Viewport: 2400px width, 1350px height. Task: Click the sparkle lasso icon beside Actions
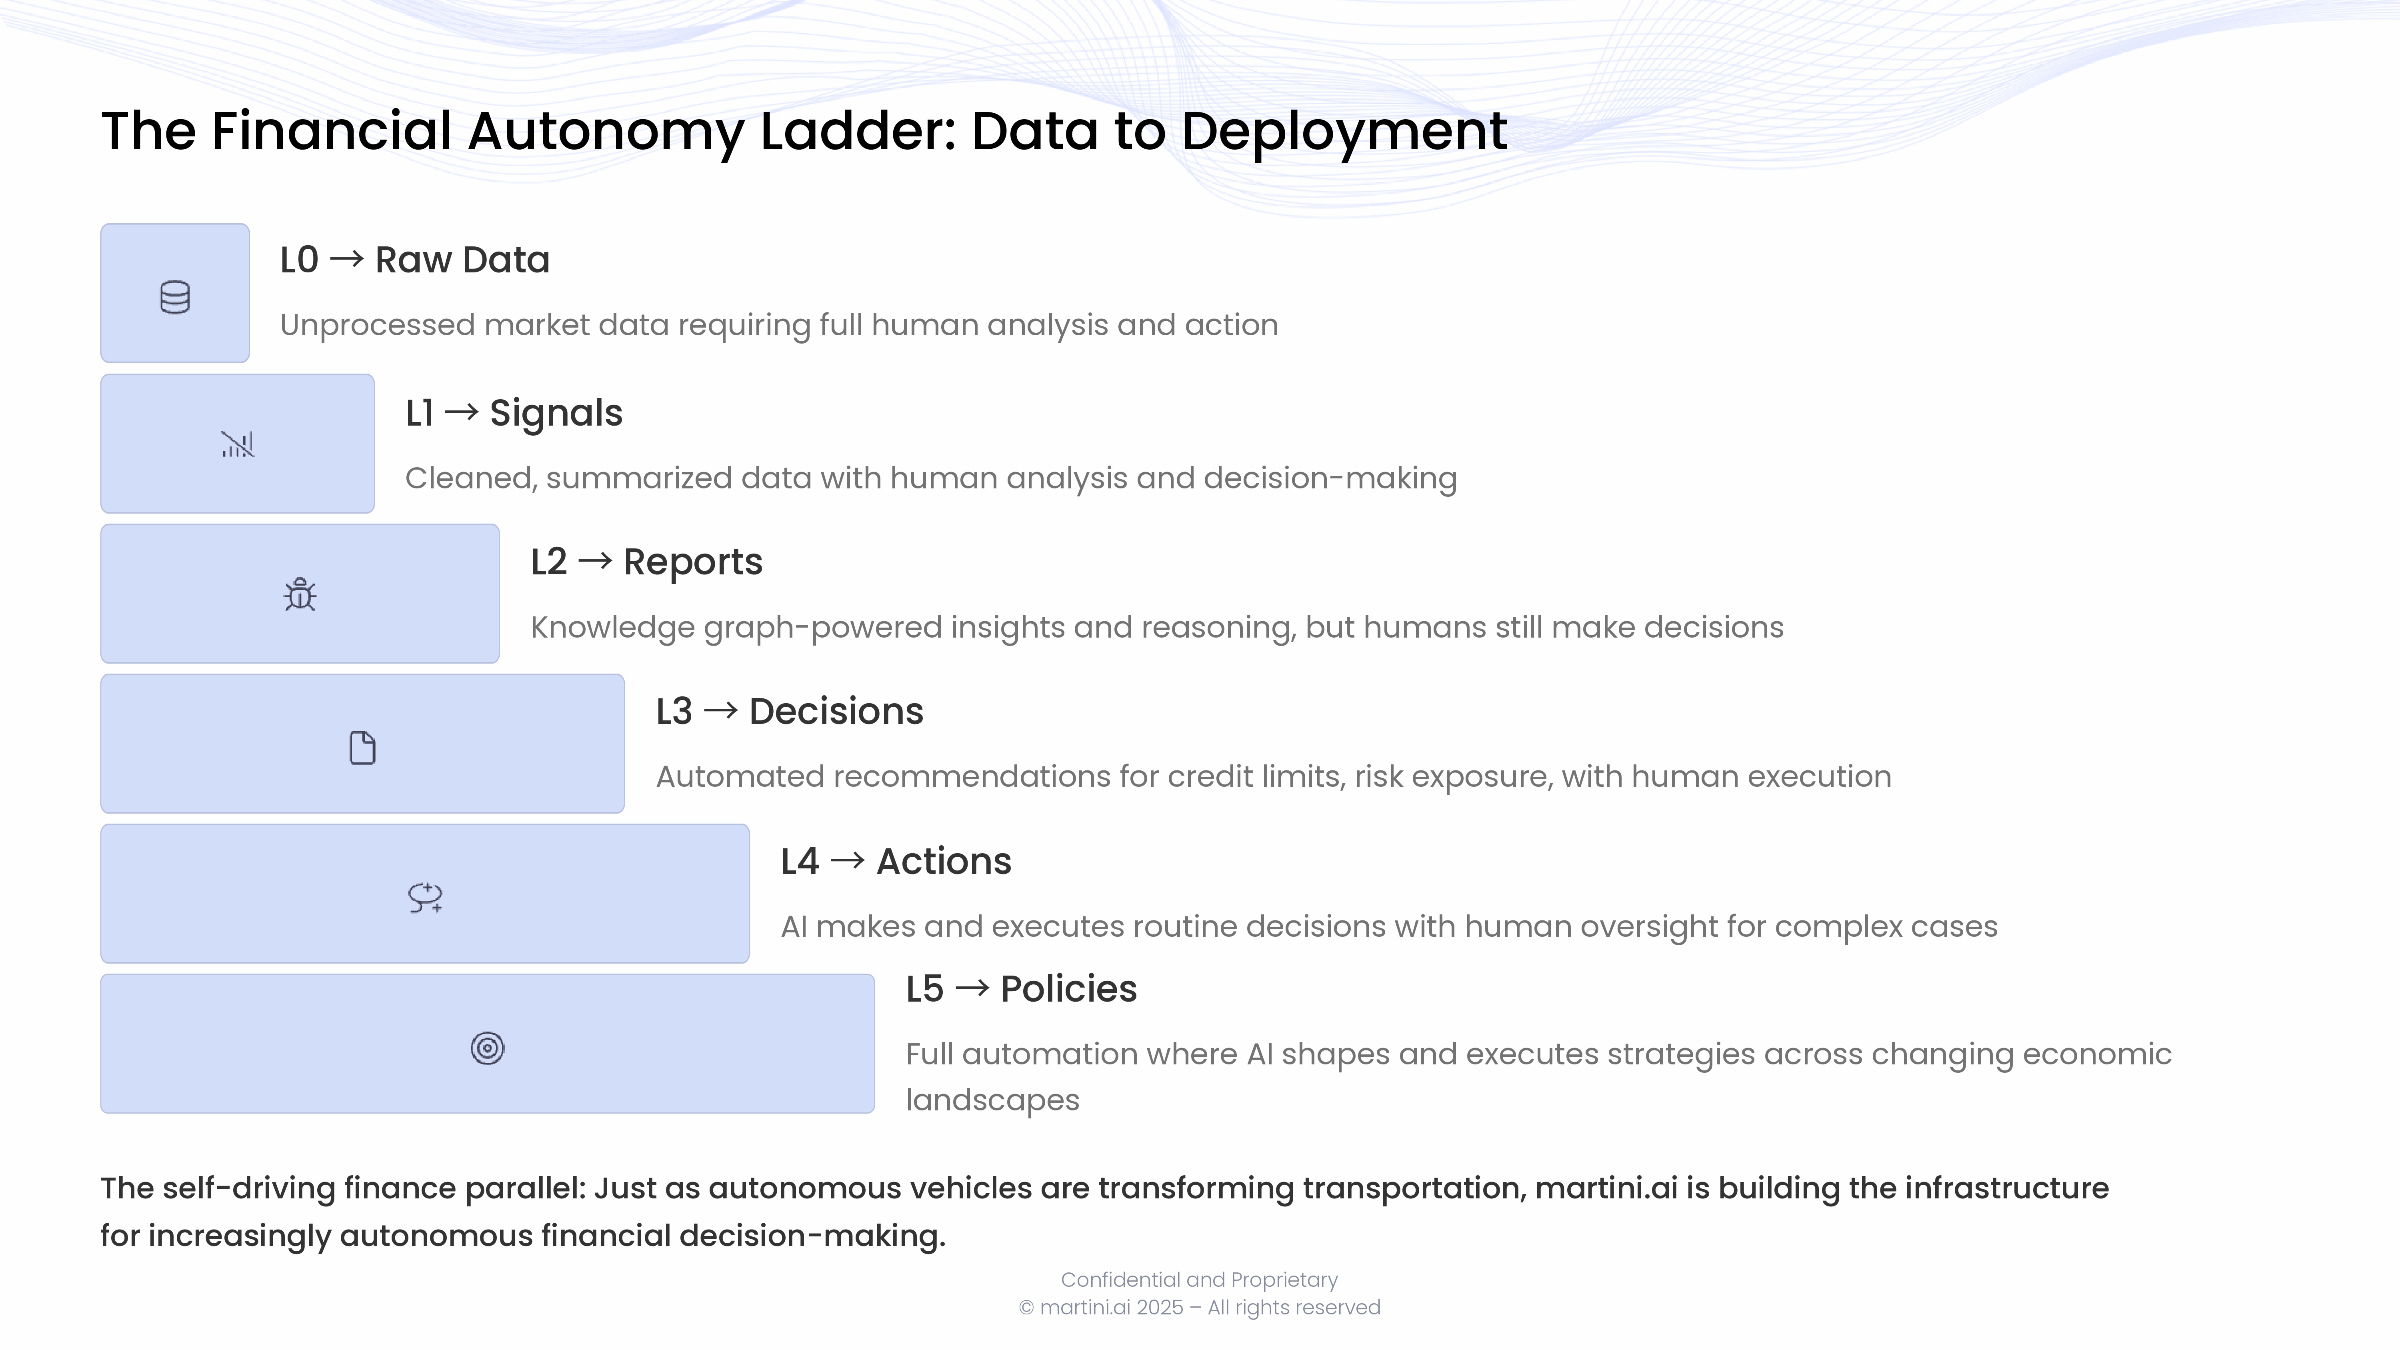pyautogui.click(x=425, y=897)
